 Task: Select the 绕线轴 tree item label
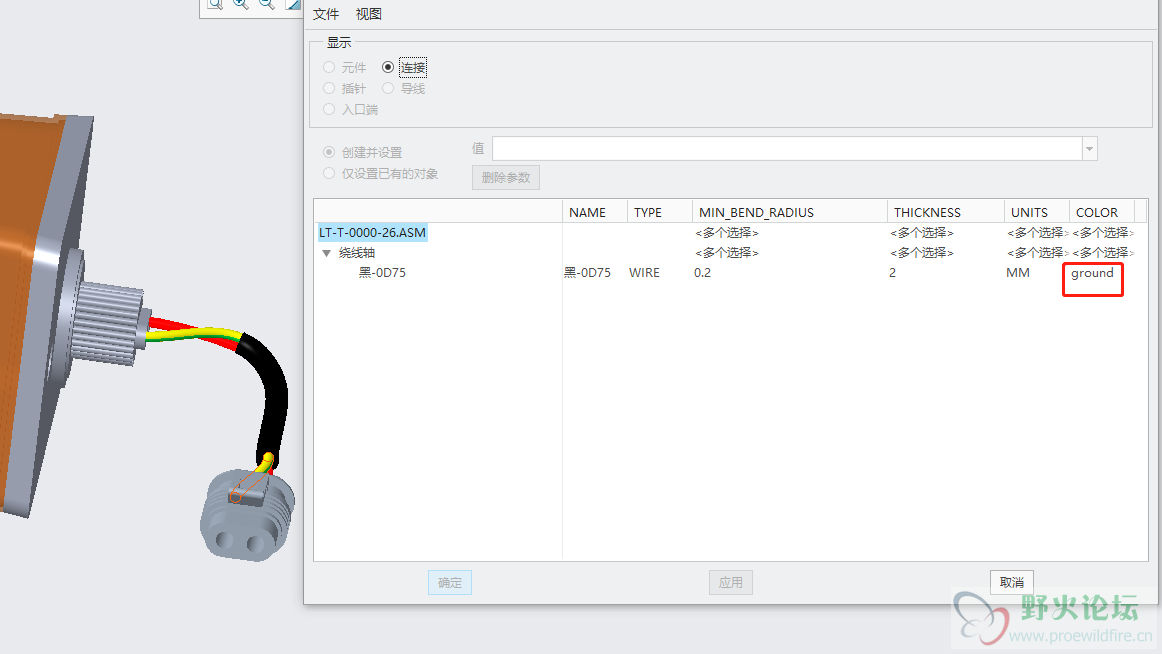click(x=357, y=253)
